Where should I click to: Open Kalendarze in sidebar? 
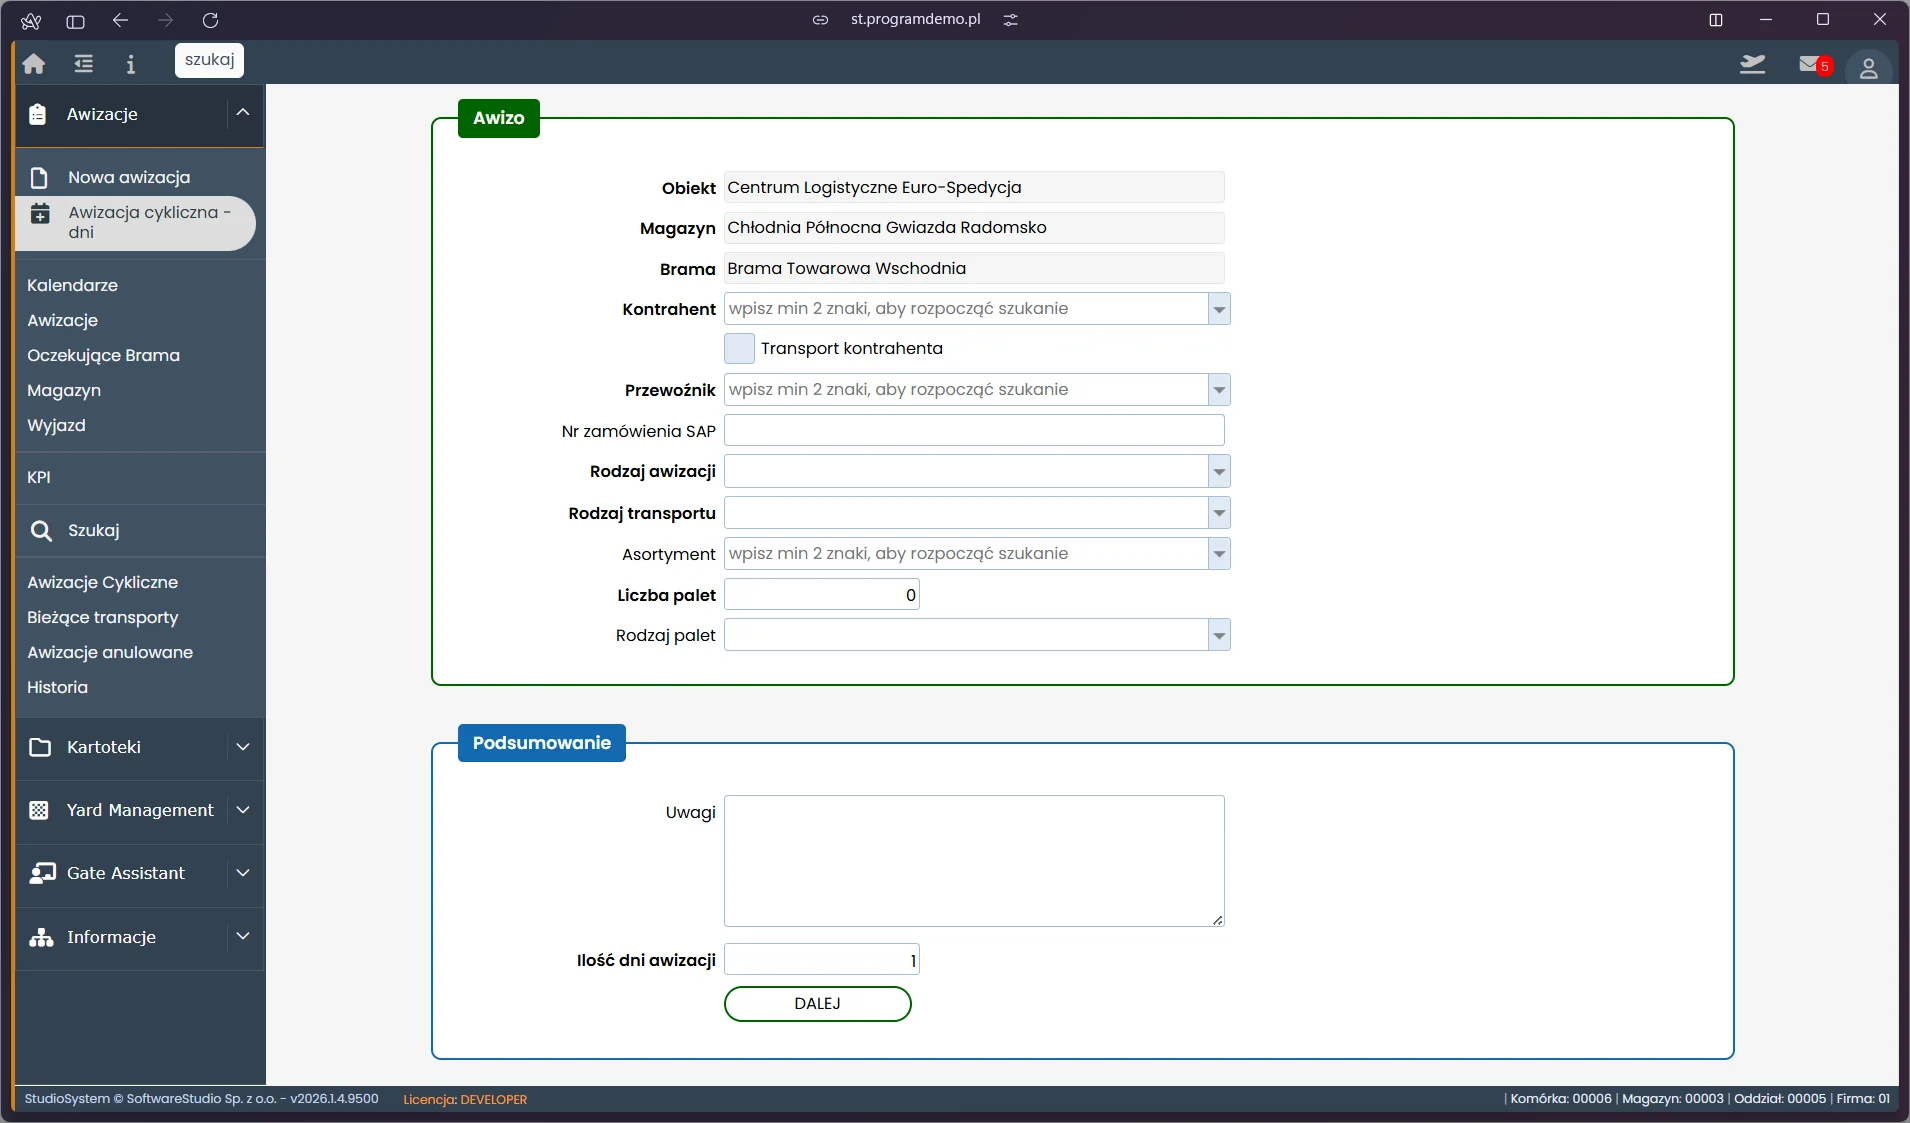72,286
